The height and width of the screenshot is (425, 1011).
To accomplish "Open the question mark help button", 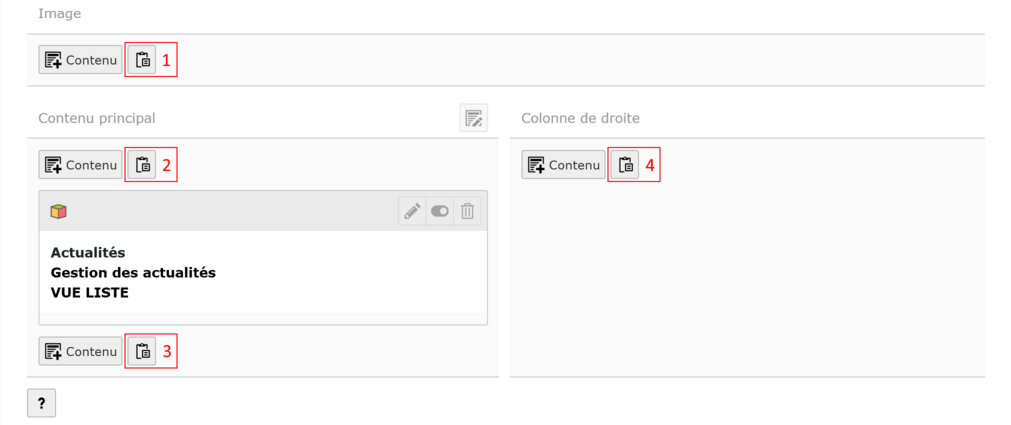I will [41, 403].
